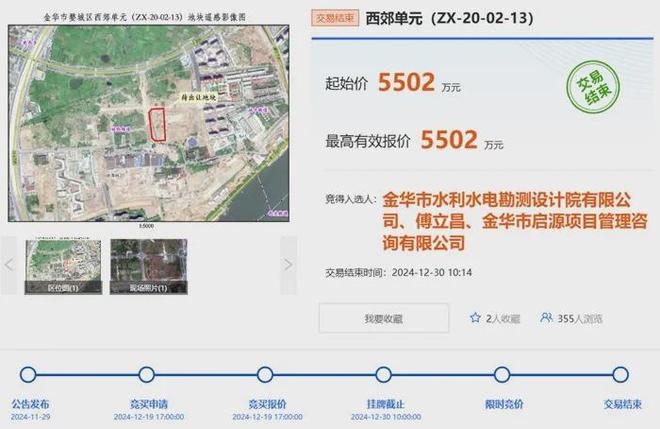Click the 355人浏览 count text

click(580, 319)
